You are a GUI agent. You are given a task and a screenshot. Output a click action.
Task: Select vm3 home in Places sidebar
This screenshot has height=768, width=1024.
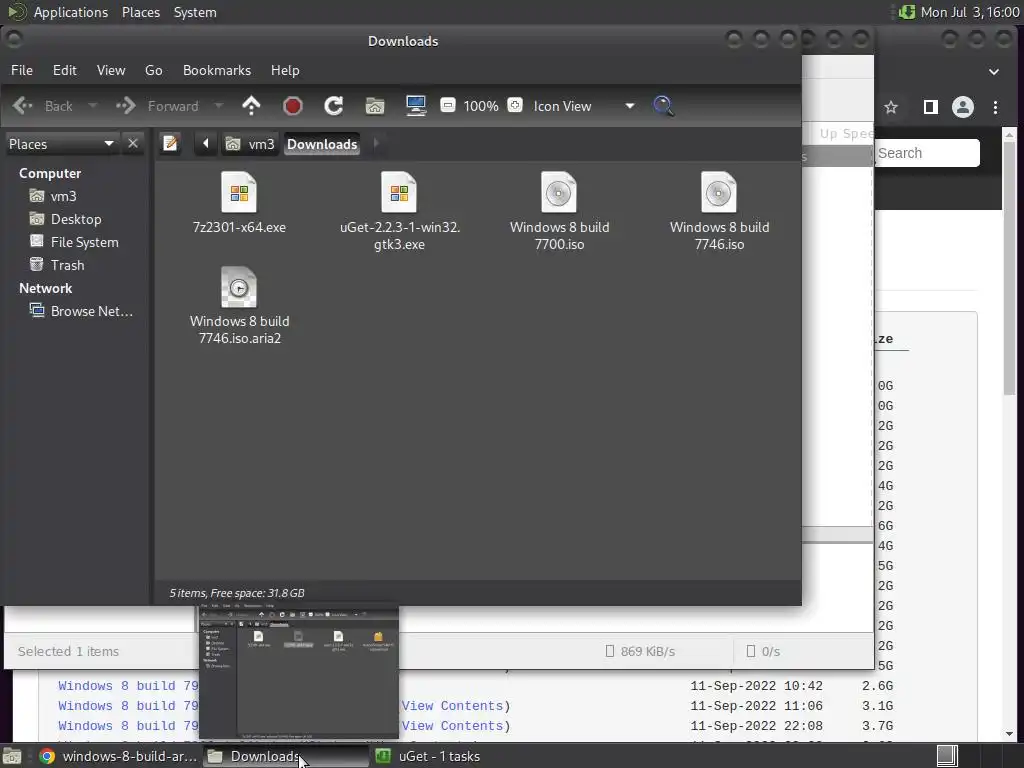tap(54, 196)
